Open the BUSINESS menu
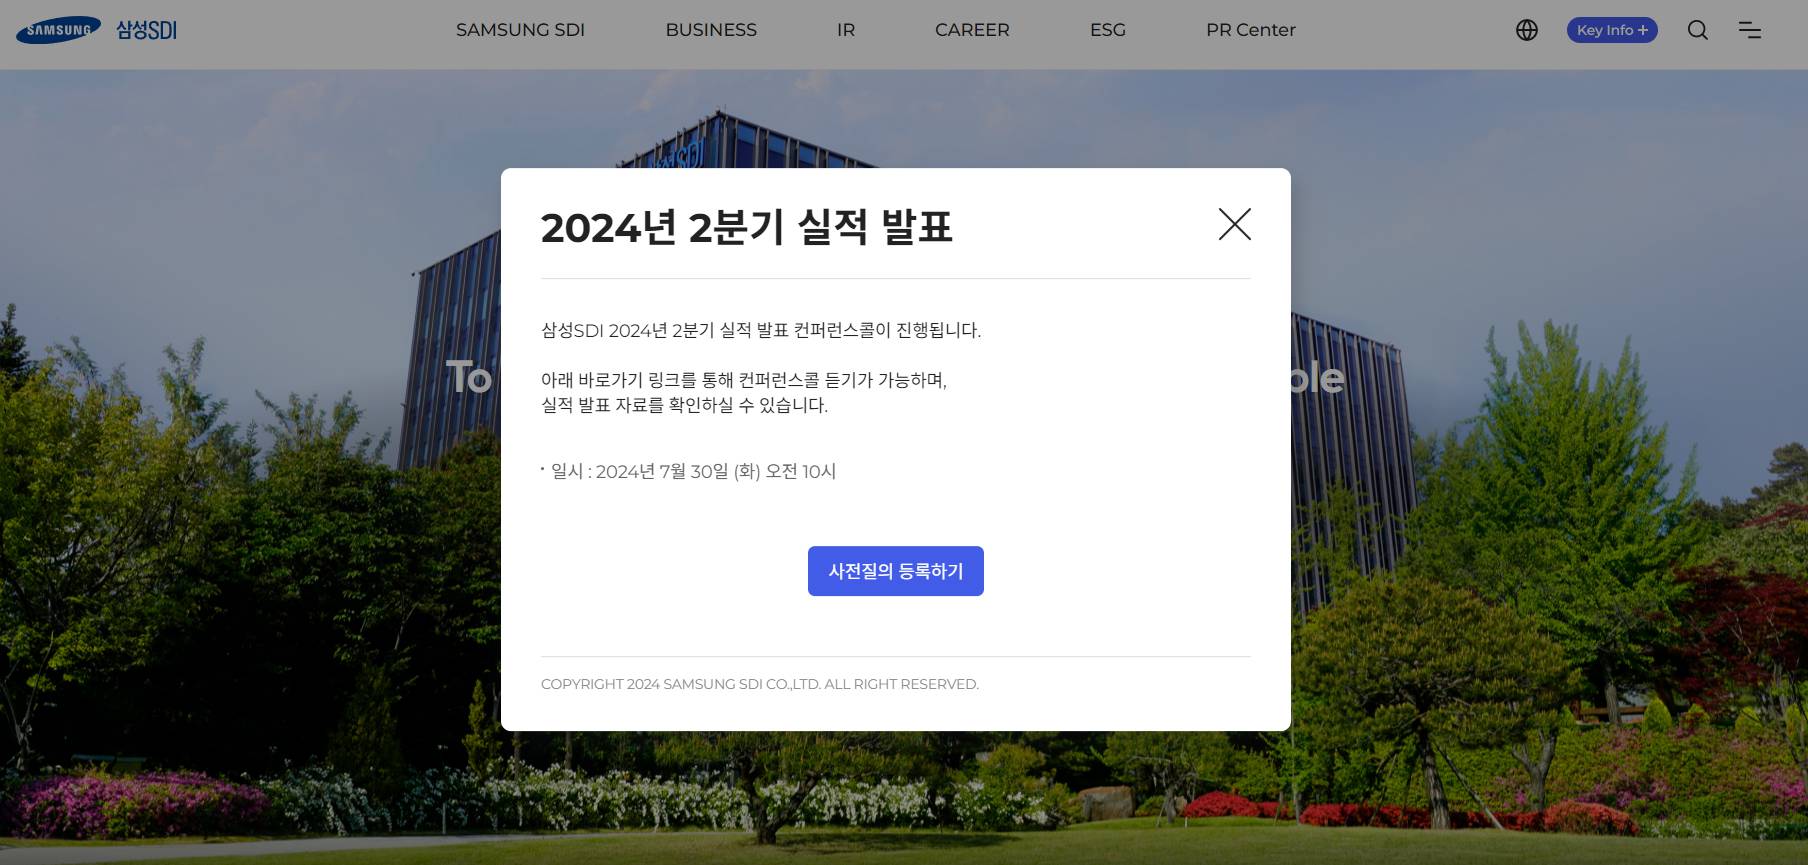The image size is (1808, 865). pos(711,30)
